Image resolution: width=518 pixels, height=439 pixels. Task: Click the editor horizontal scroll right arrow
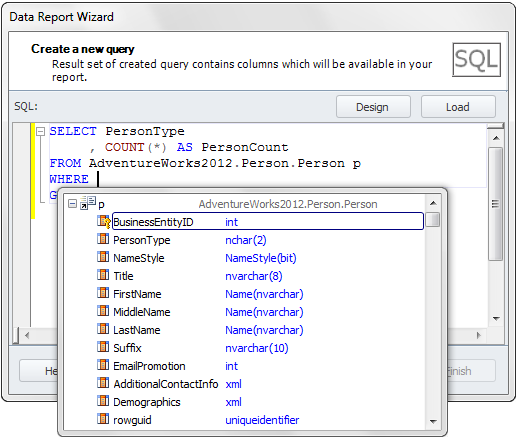479,335
